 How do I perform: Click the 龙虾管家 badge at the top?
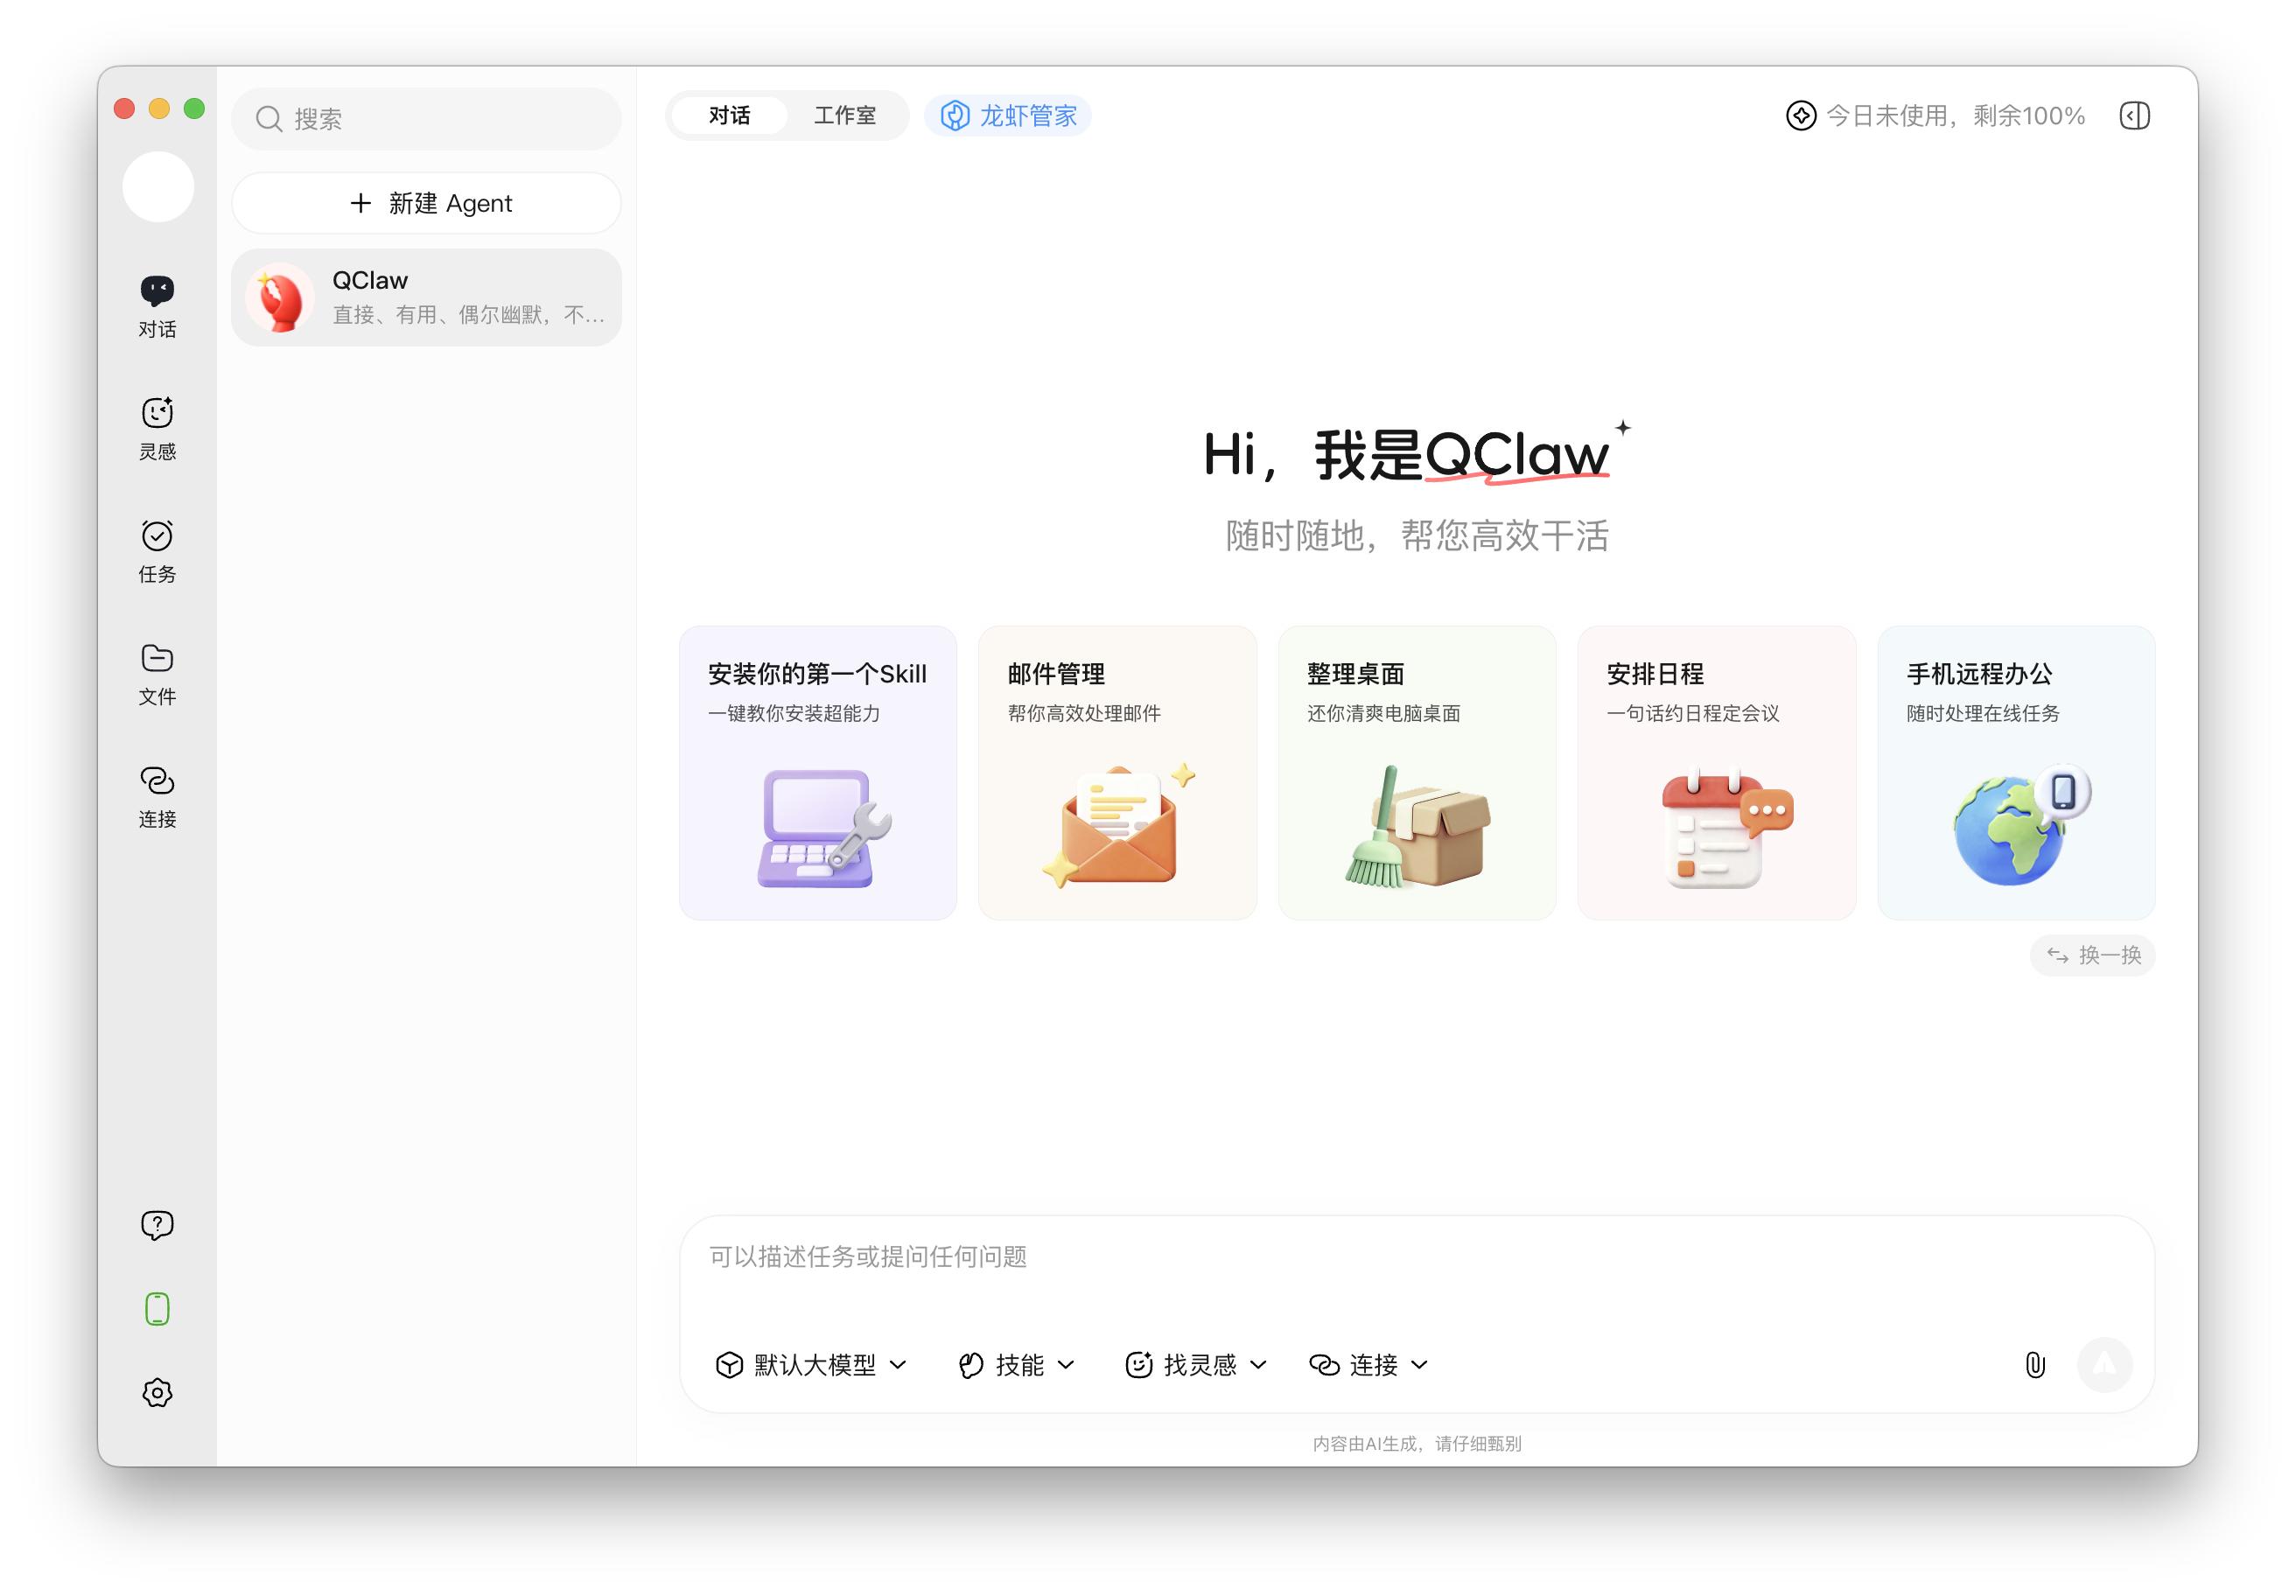pos(1007,115)
